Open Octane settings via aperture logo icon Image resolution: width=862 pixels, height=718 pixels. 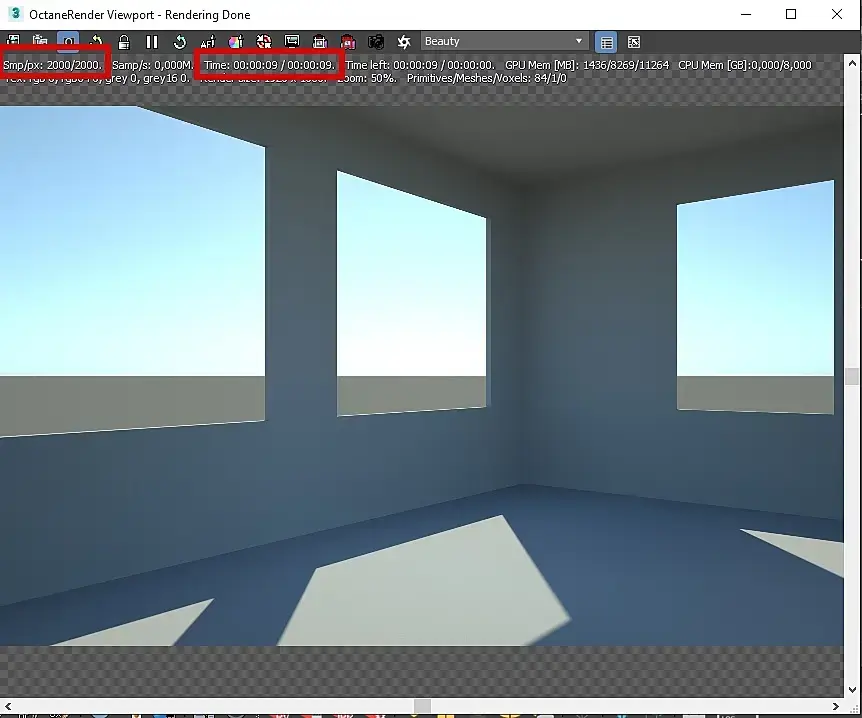pos(404,42)
